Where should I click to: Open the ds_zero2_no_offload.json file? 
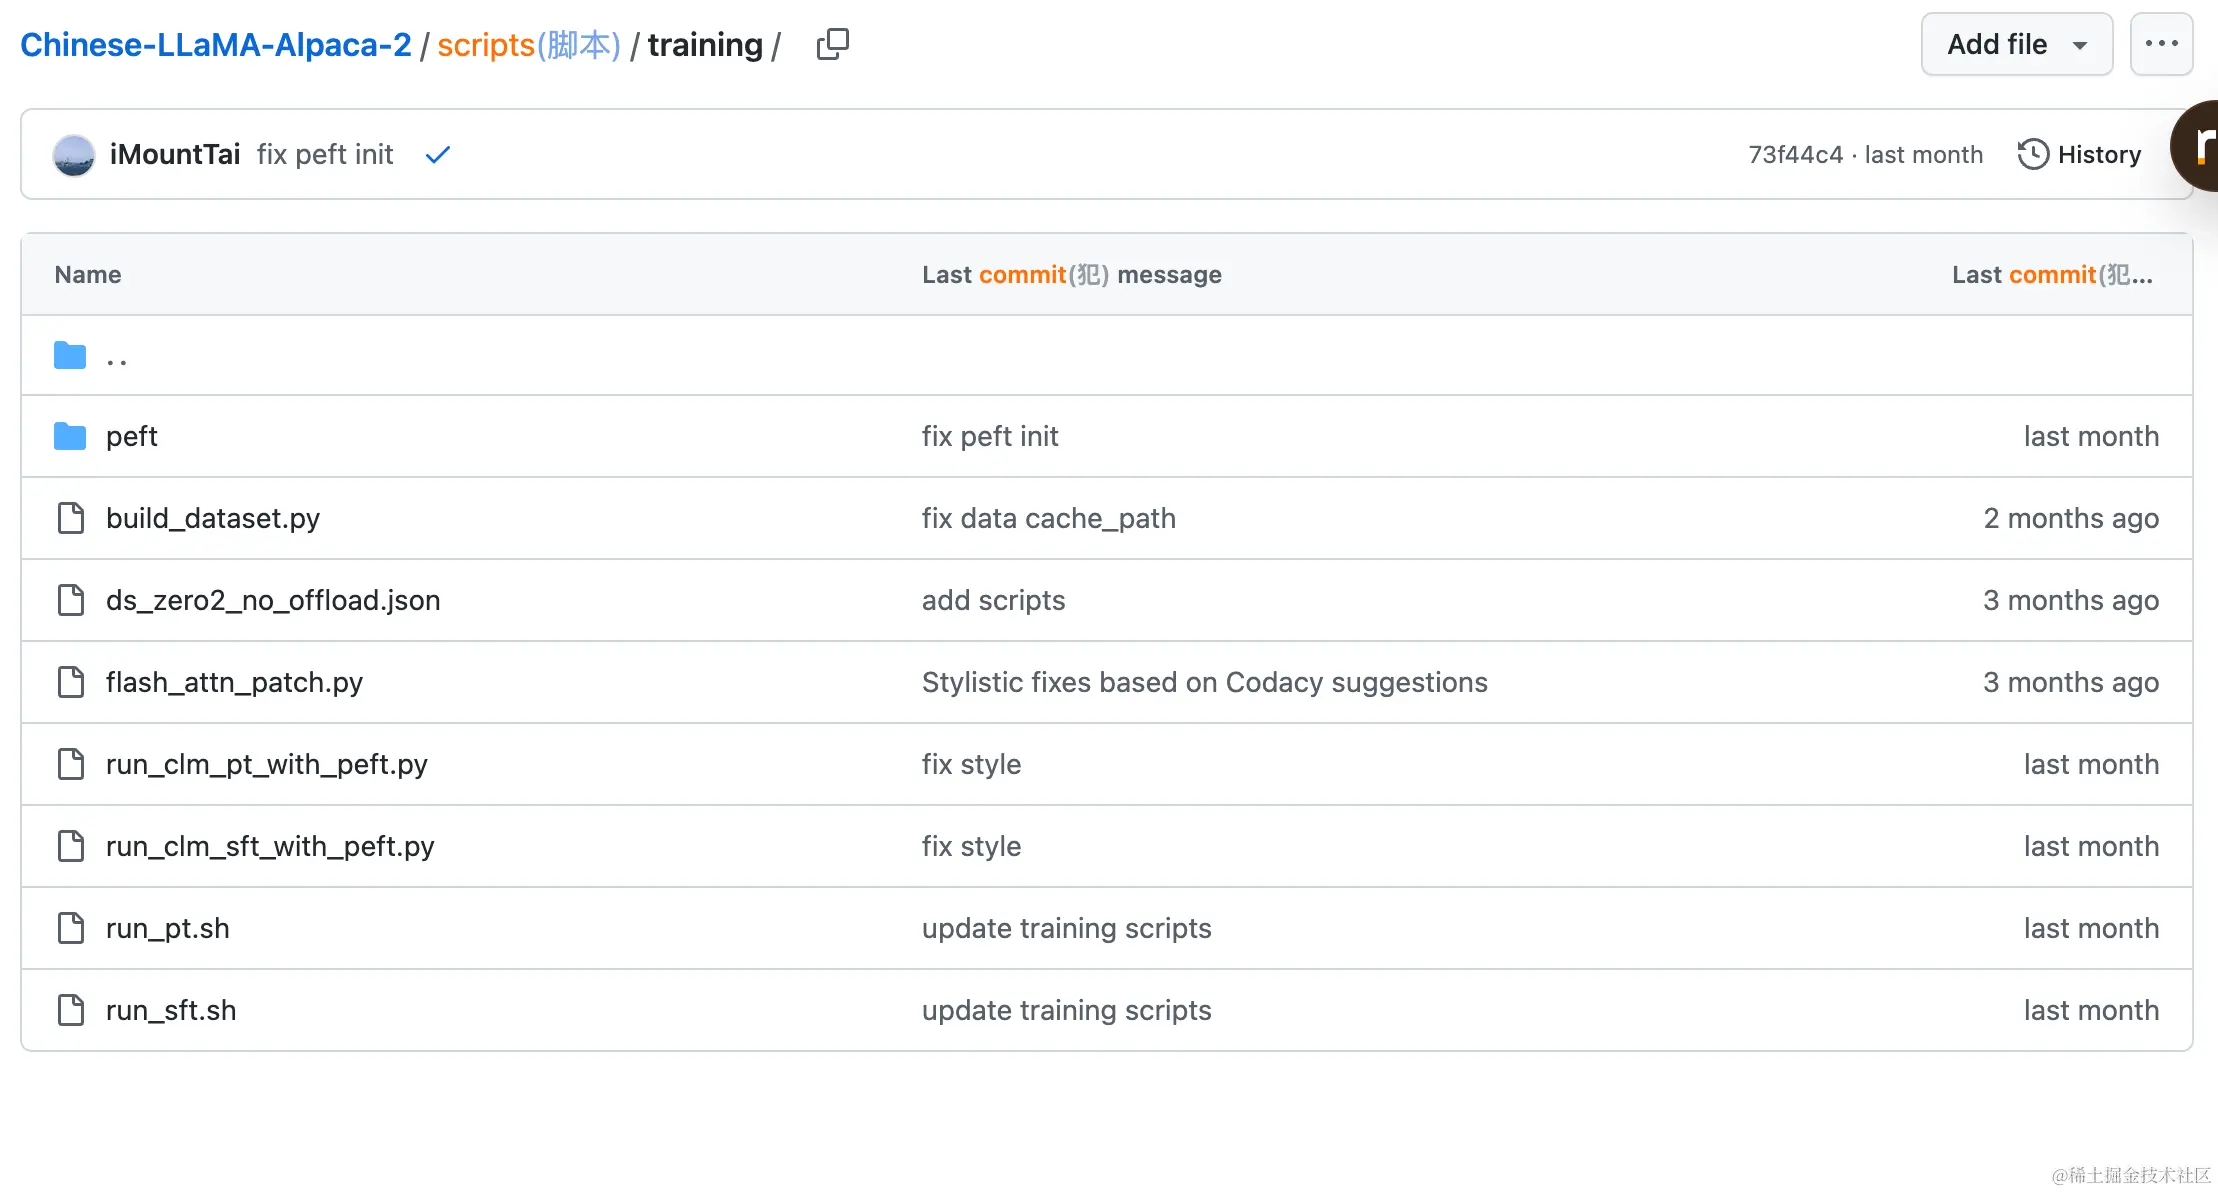(x=272, y=600)
